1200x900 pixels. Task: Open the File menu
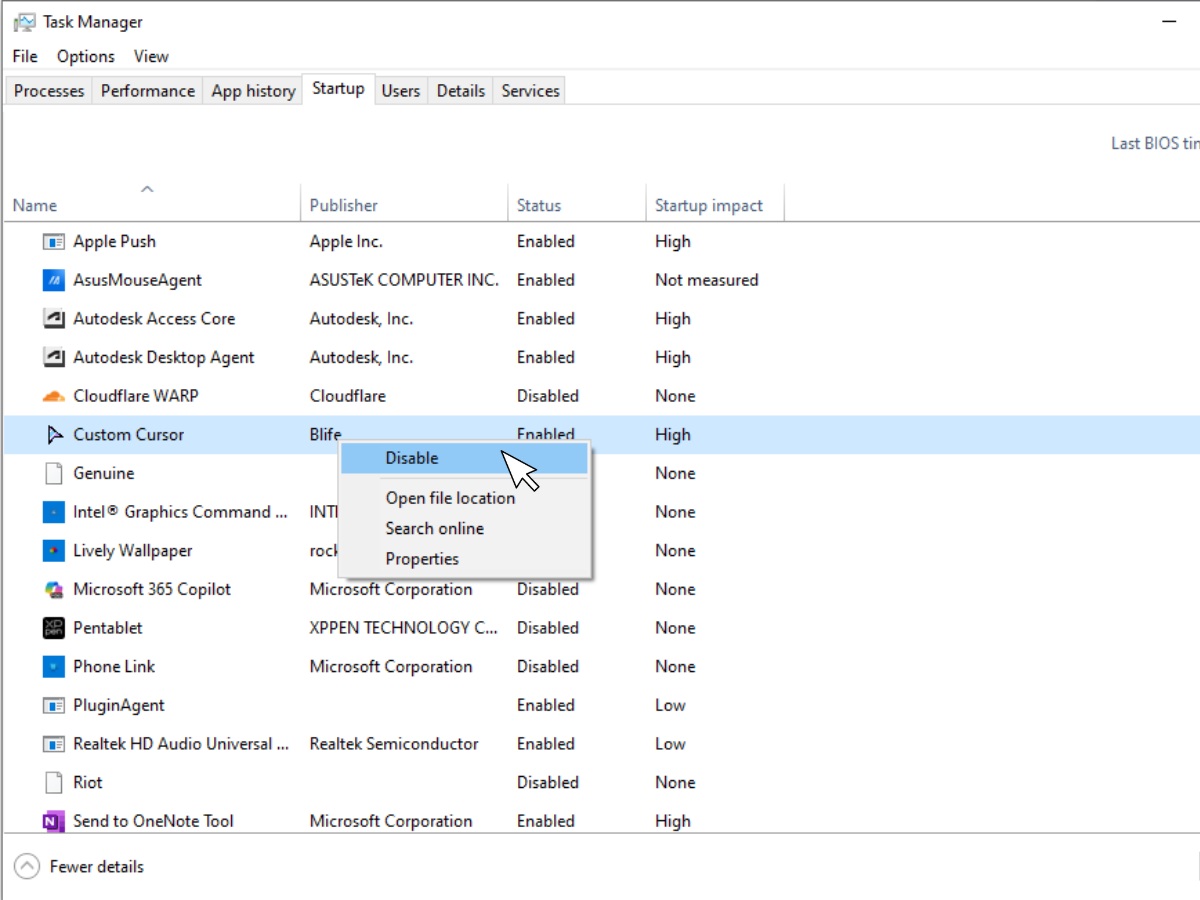25,56
